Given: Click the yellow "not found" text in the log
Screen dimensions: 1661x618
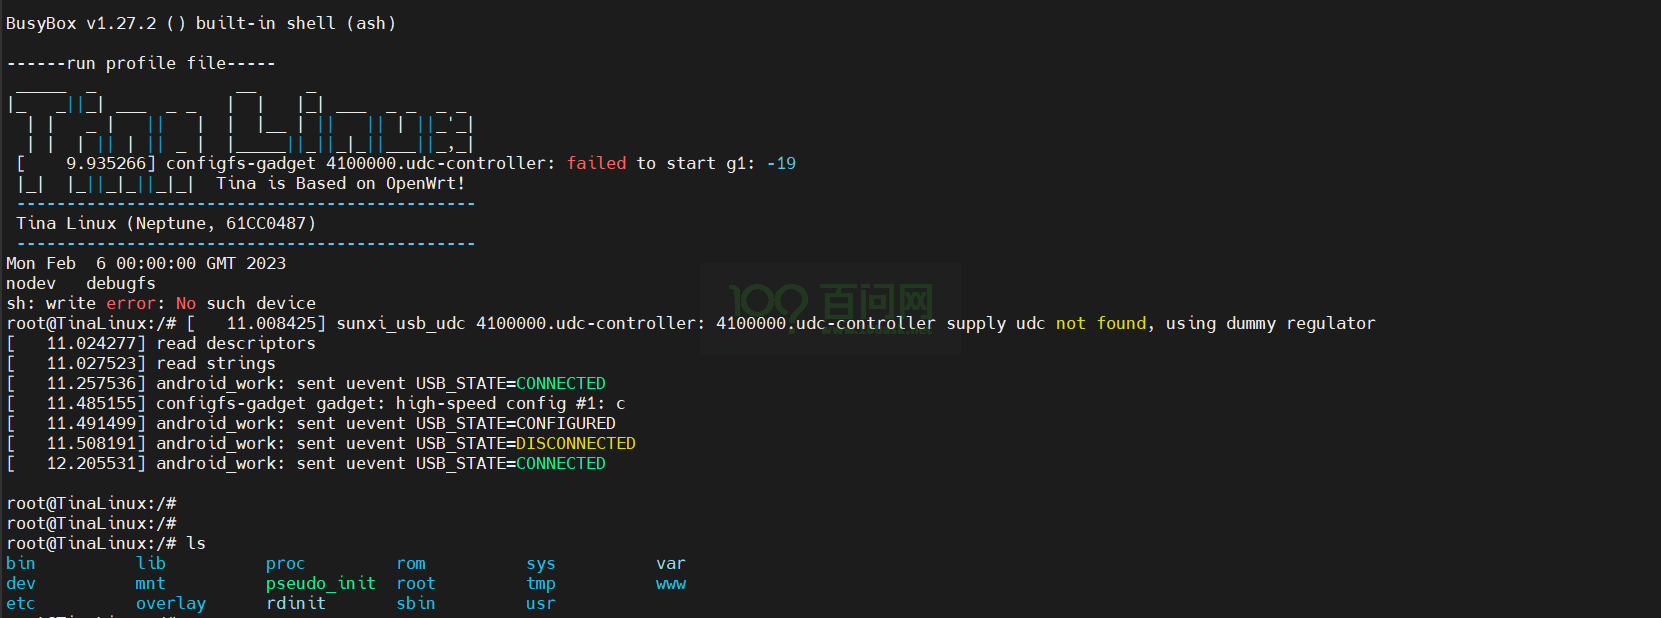Looking at the screenshot, I should (x=1100, y=323).
